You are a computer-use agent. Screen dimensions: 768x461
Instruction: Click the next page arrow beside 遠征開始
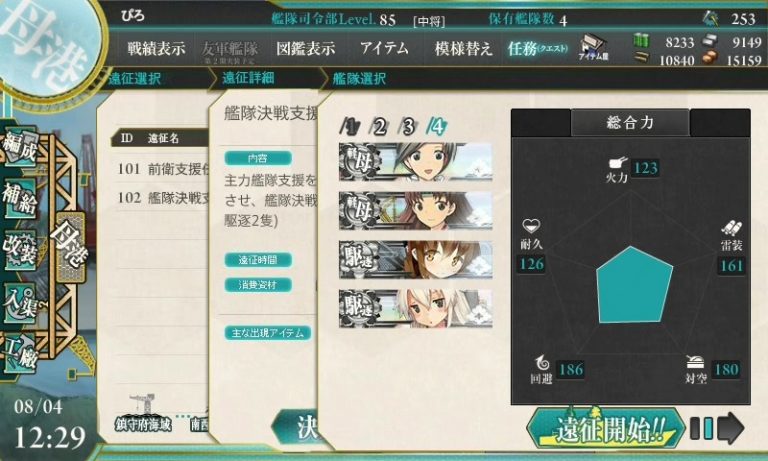pos(730,428)
